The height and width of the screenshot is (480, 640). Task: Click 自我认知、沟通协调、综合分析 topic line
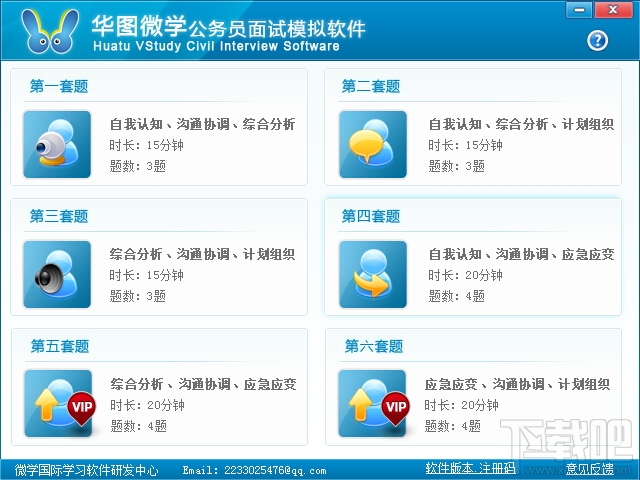(x=202, y=124)
